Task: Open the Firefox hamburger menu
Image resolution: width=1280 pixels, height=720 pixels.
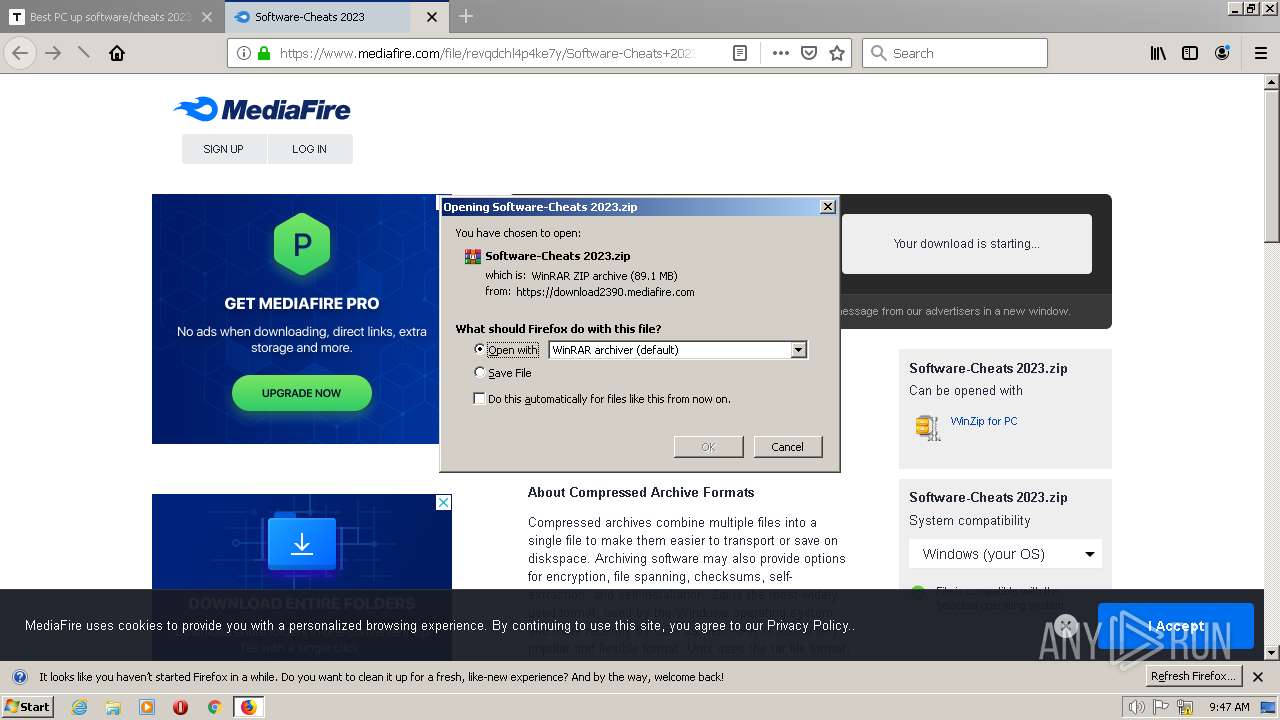Action: pyautogui.click(x=1261, y=53)
